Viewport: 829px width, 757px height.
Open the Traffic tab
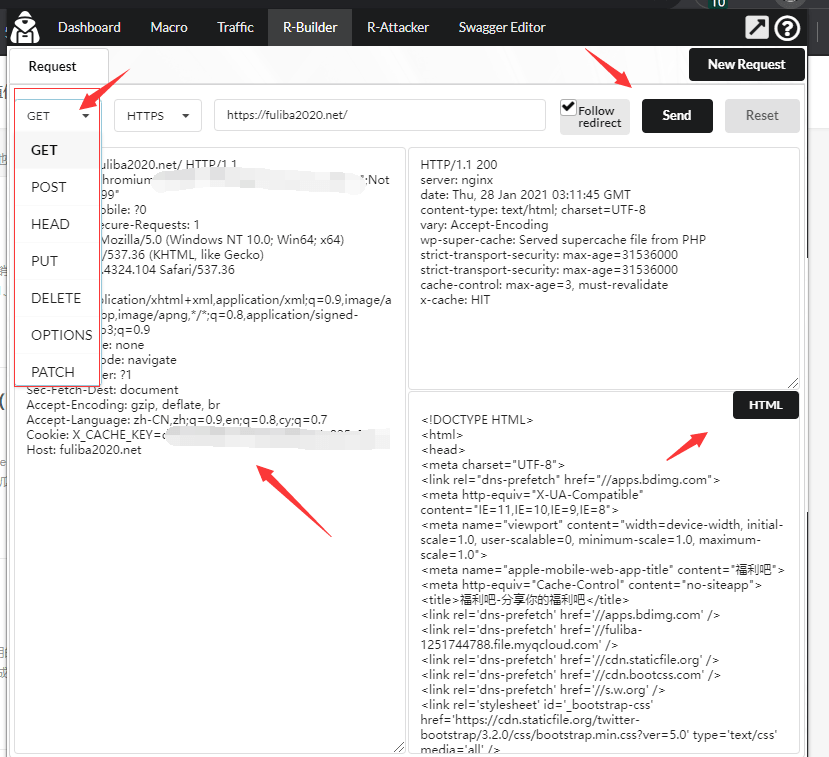[235, 27]
